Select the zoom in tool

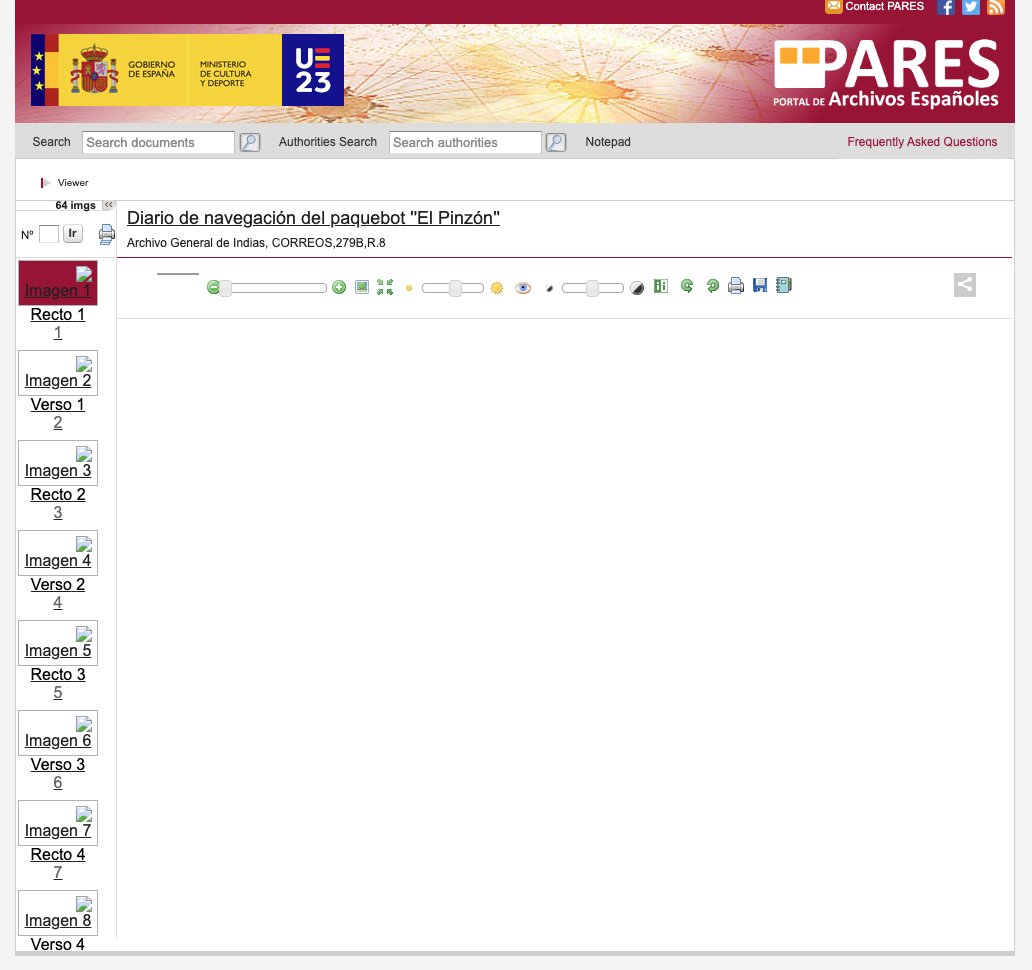[339, 287]
